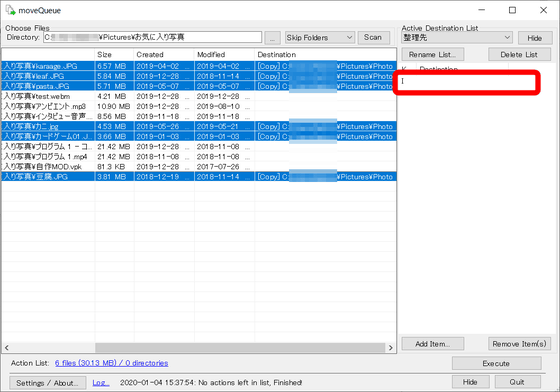Select the カニ.jpg file row
Screen dimensions: 560x392
[199, 126]
